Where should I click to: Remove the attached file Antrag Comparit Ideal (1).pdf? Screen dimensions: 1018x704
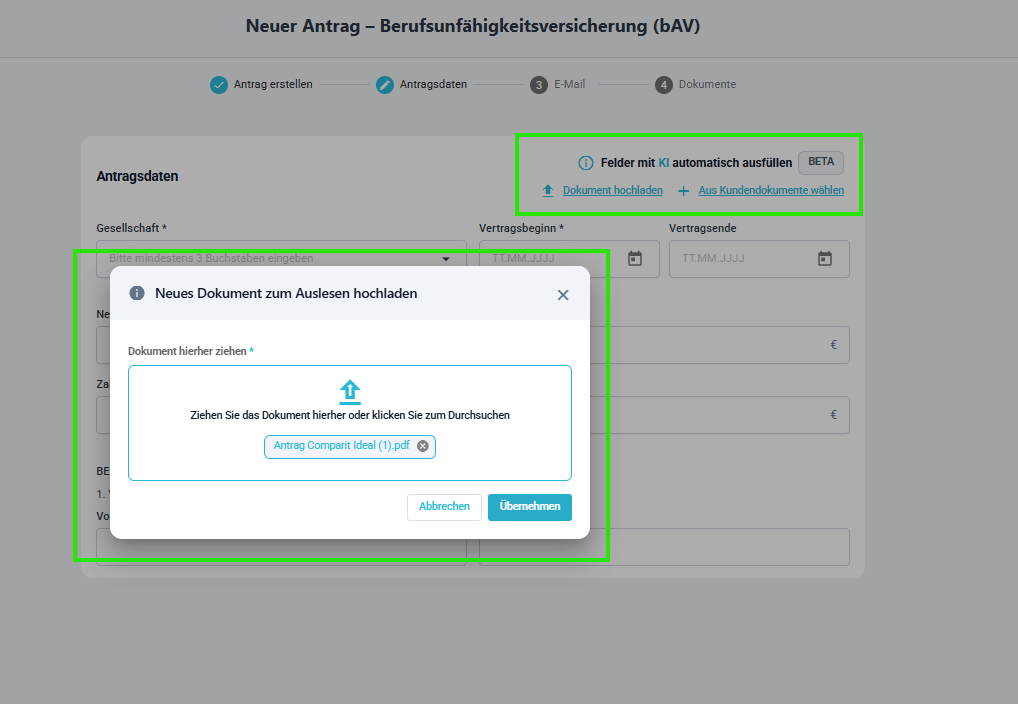423,446
